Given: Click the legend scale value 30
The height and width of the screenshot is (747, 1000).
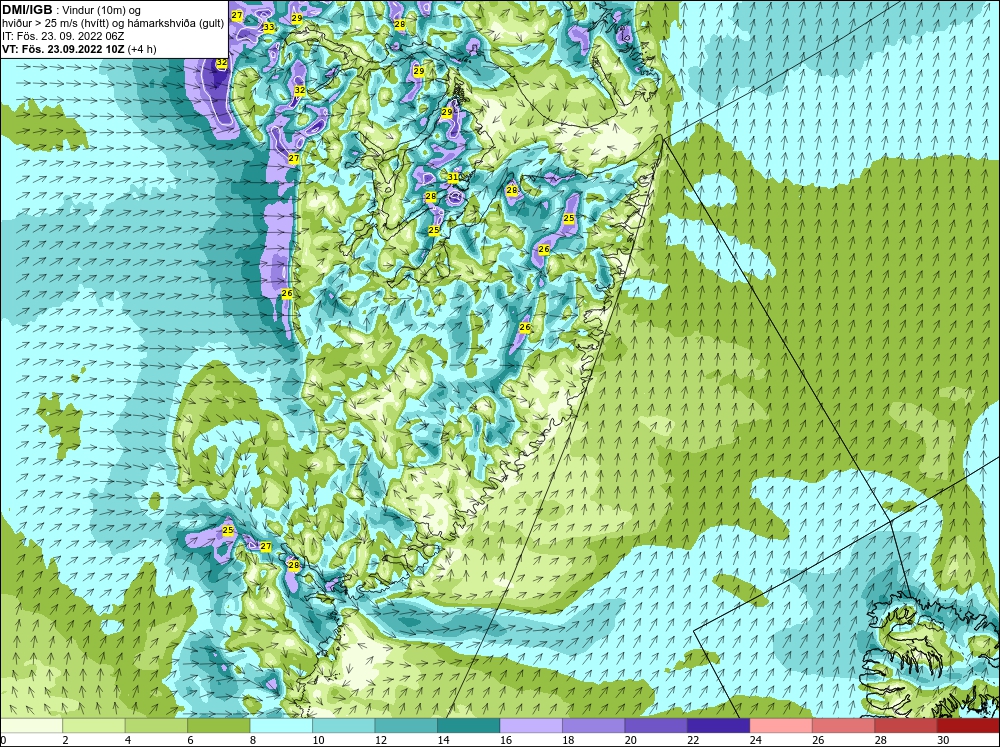Looking at the screenshot, I should 943,740.
